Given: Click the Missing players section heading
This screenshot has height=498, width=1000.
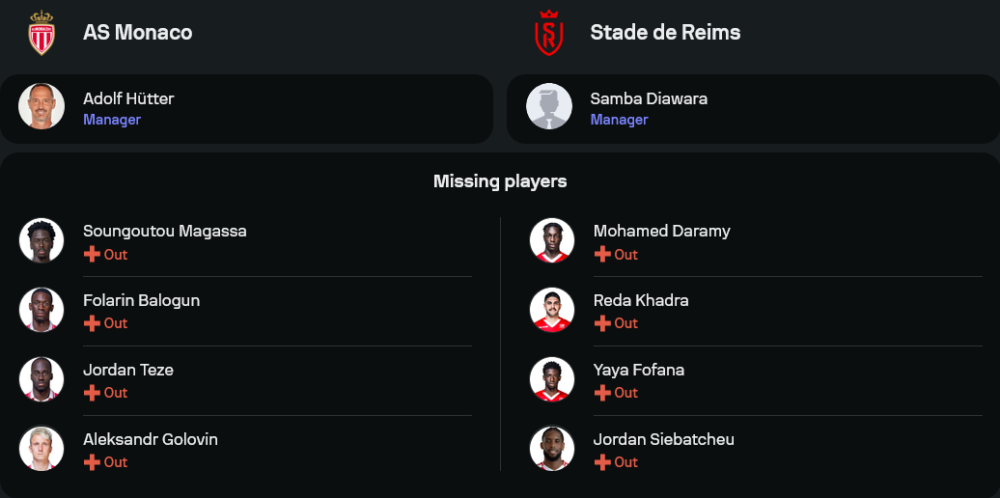Looking at the screenshot, I should pyautogui.click(x=500, y=182).
